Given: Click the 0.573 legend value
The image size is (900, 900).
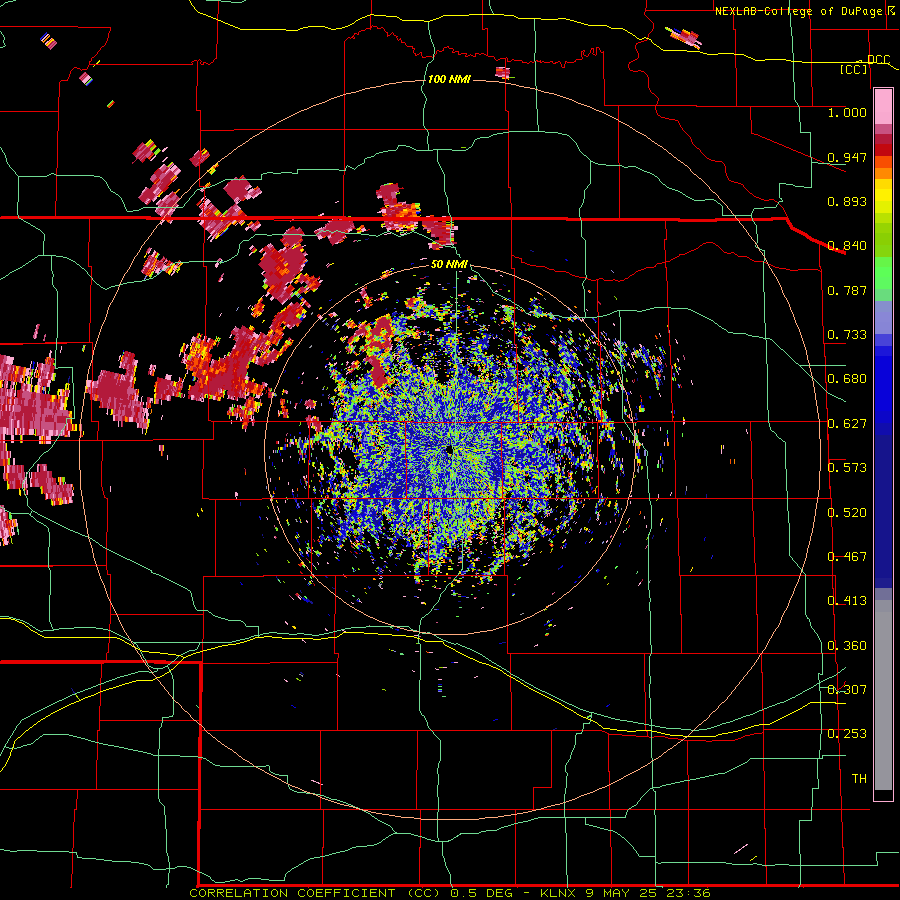Looking at the screenshot, I should click(847, 468).
